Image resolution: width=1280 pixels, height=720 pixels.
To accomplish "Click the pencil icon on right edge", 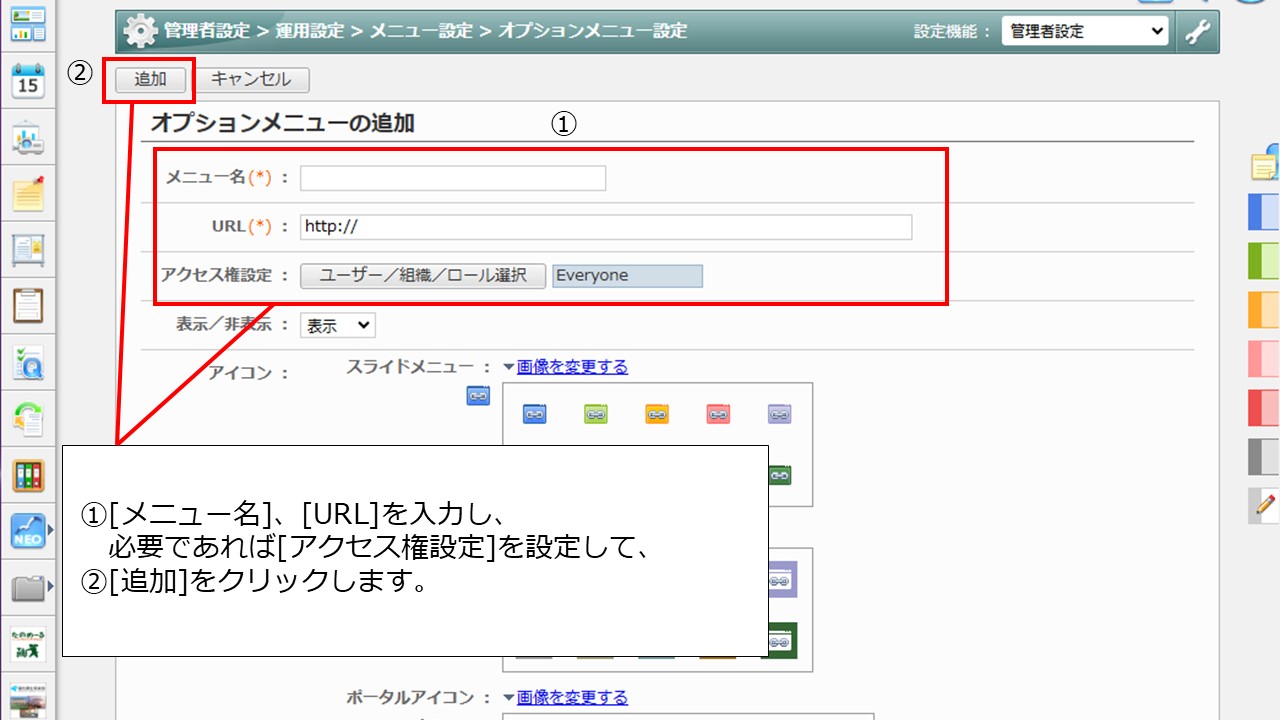I will 1265,506.
